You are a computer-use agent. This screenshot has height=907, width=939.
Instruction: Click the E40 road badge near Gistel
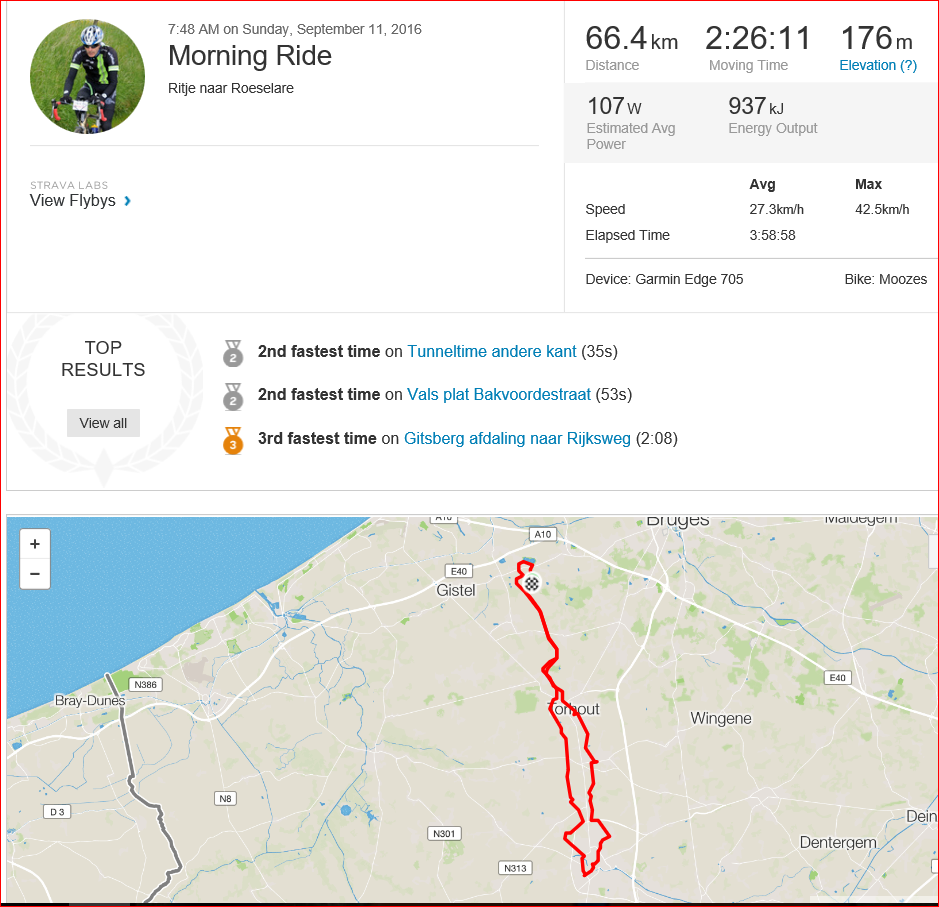click(x=459, y=571)
